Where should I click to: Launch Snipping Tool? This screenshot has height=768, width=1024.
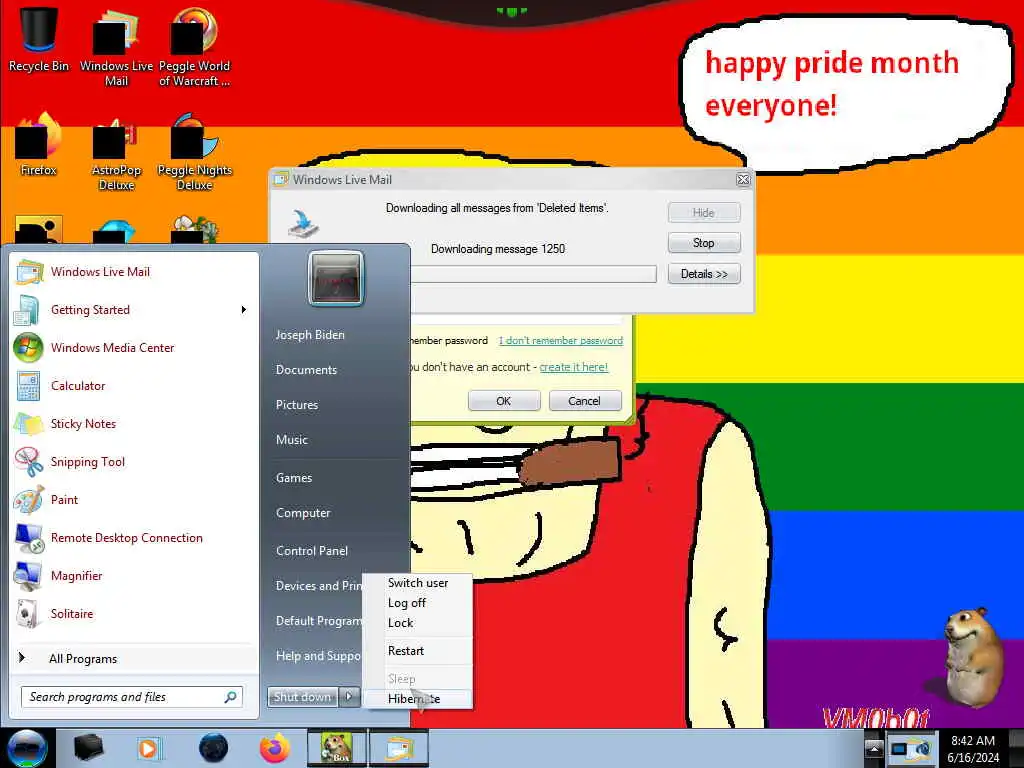click(134, 462)
